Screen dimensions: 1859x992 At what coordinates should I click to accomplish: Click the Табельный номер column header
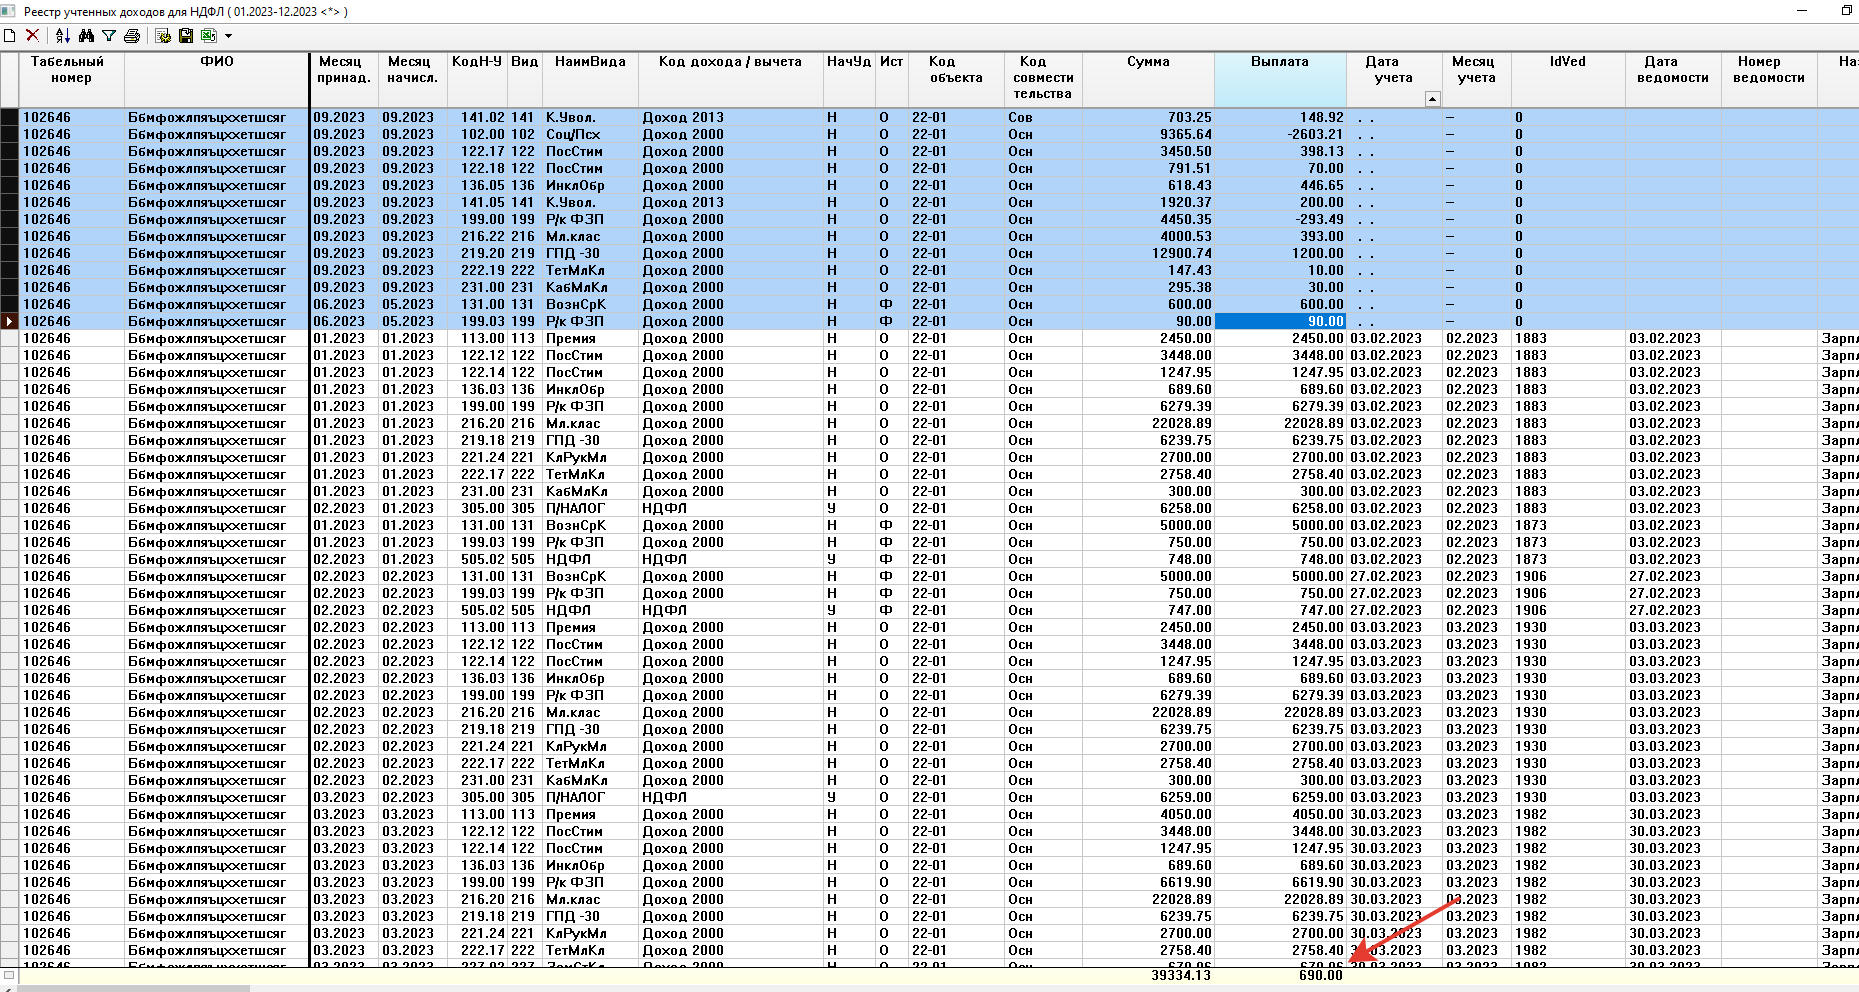[72, 79]
